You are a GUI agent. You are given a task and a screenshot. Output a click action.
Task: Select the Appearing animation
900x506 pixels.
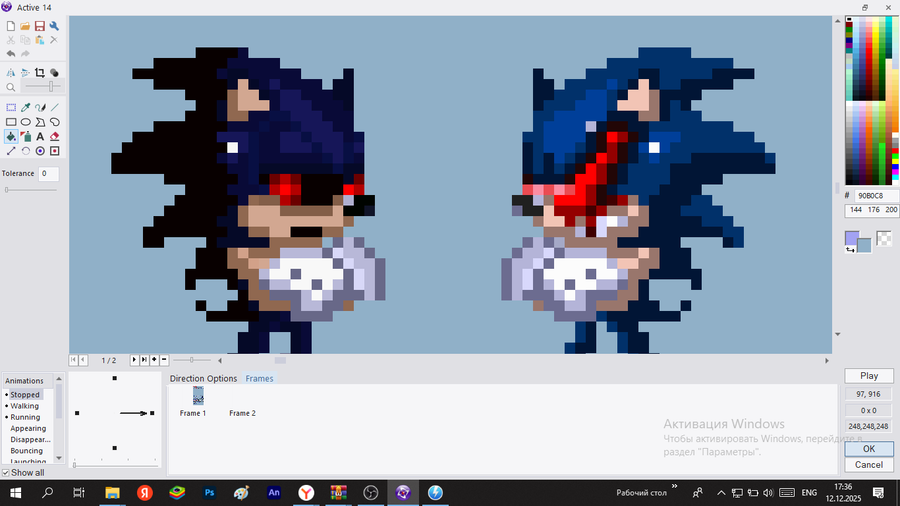pyautogui.click(x=28, y=429)
